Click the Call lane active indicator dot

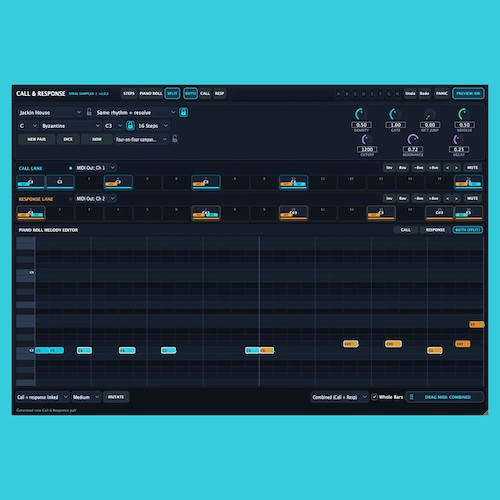(70, 168)
